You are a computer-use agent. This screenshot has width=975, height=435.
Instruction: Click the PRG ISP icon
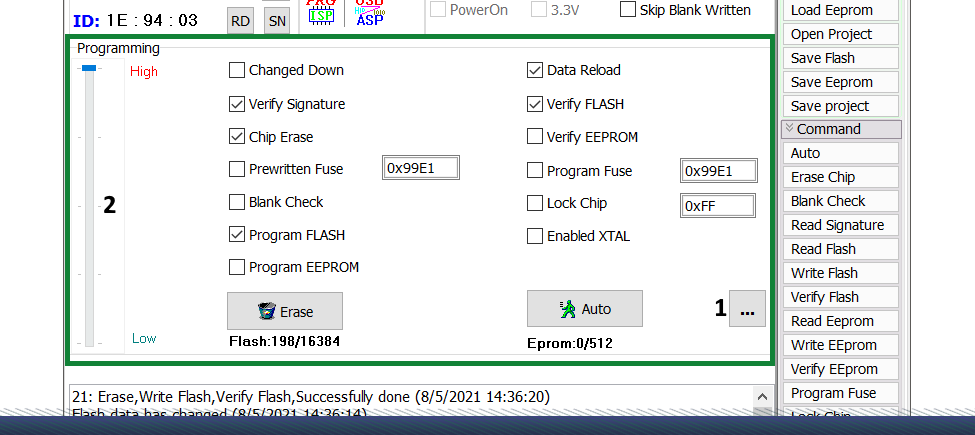click(320, 11)
